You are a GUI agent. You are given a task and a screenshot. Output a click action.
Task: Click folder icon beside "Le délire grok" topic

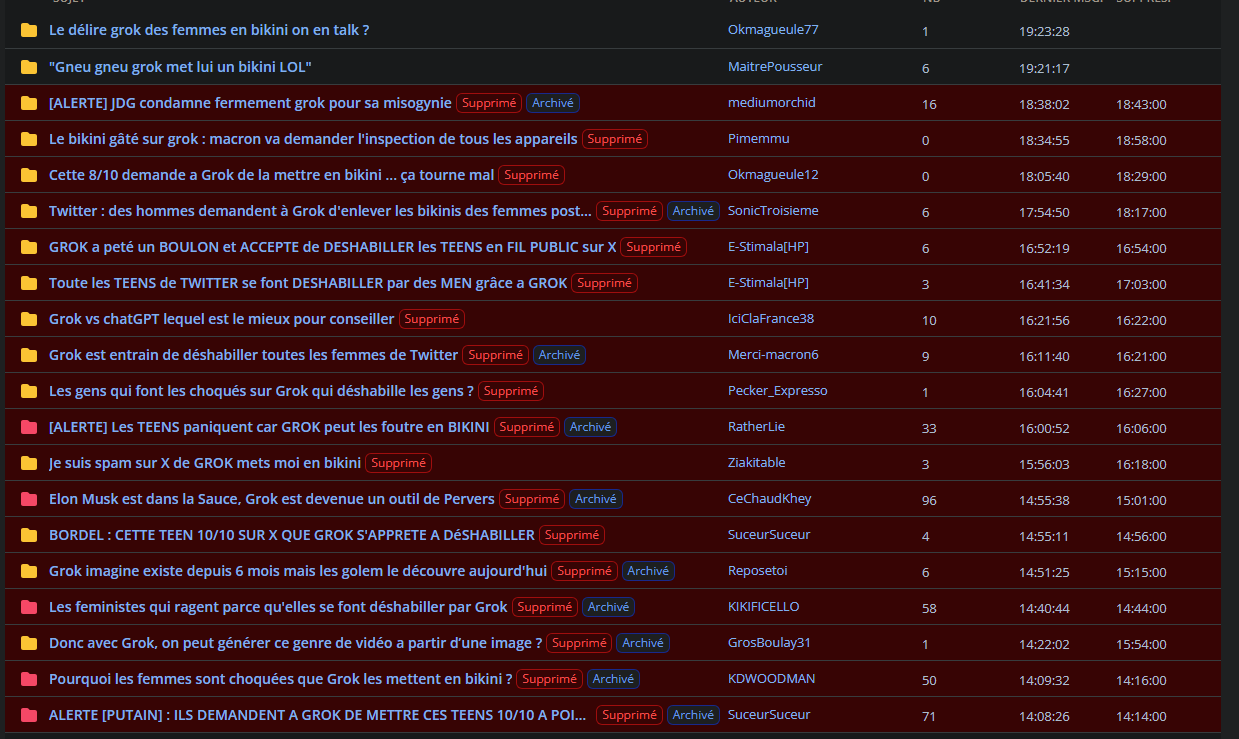click(29, 31)
